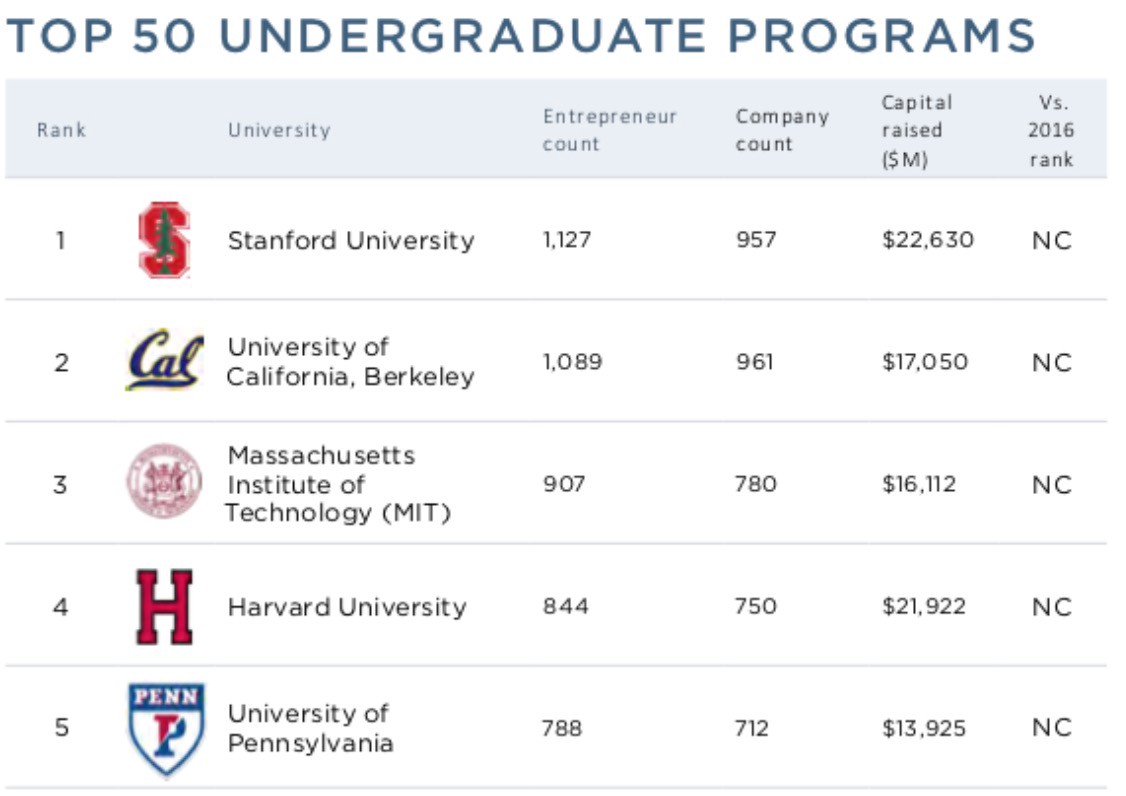
Task: Click the Vs. 2016 rank header
Action: [1051, 130]
